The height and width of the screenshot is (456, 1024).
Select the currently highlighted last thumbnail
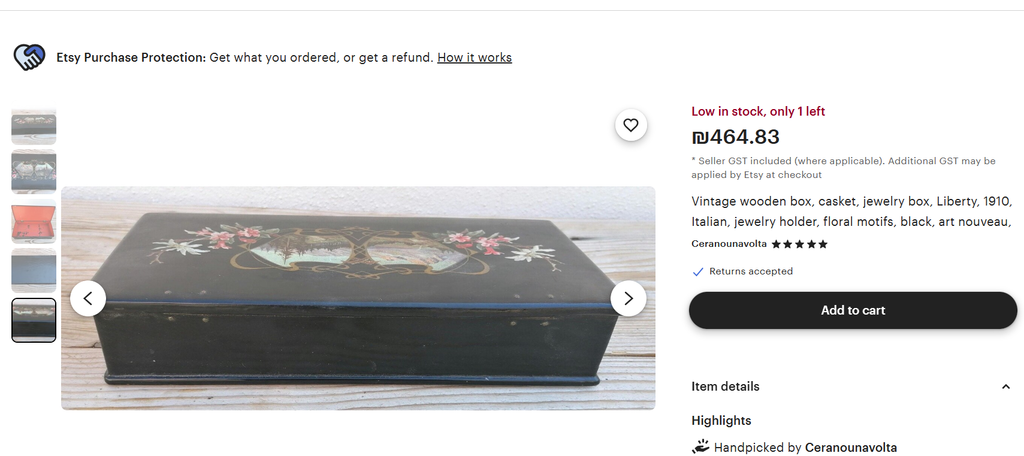point(34,320)
